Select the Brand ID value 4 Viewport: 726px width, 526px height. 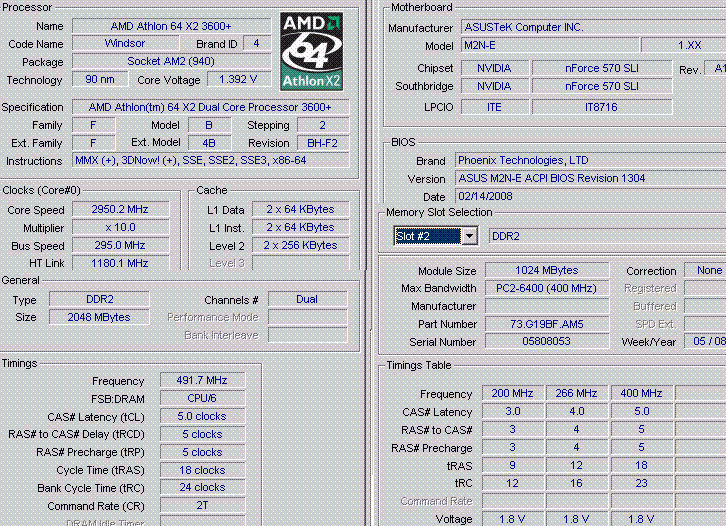point(257,43)
